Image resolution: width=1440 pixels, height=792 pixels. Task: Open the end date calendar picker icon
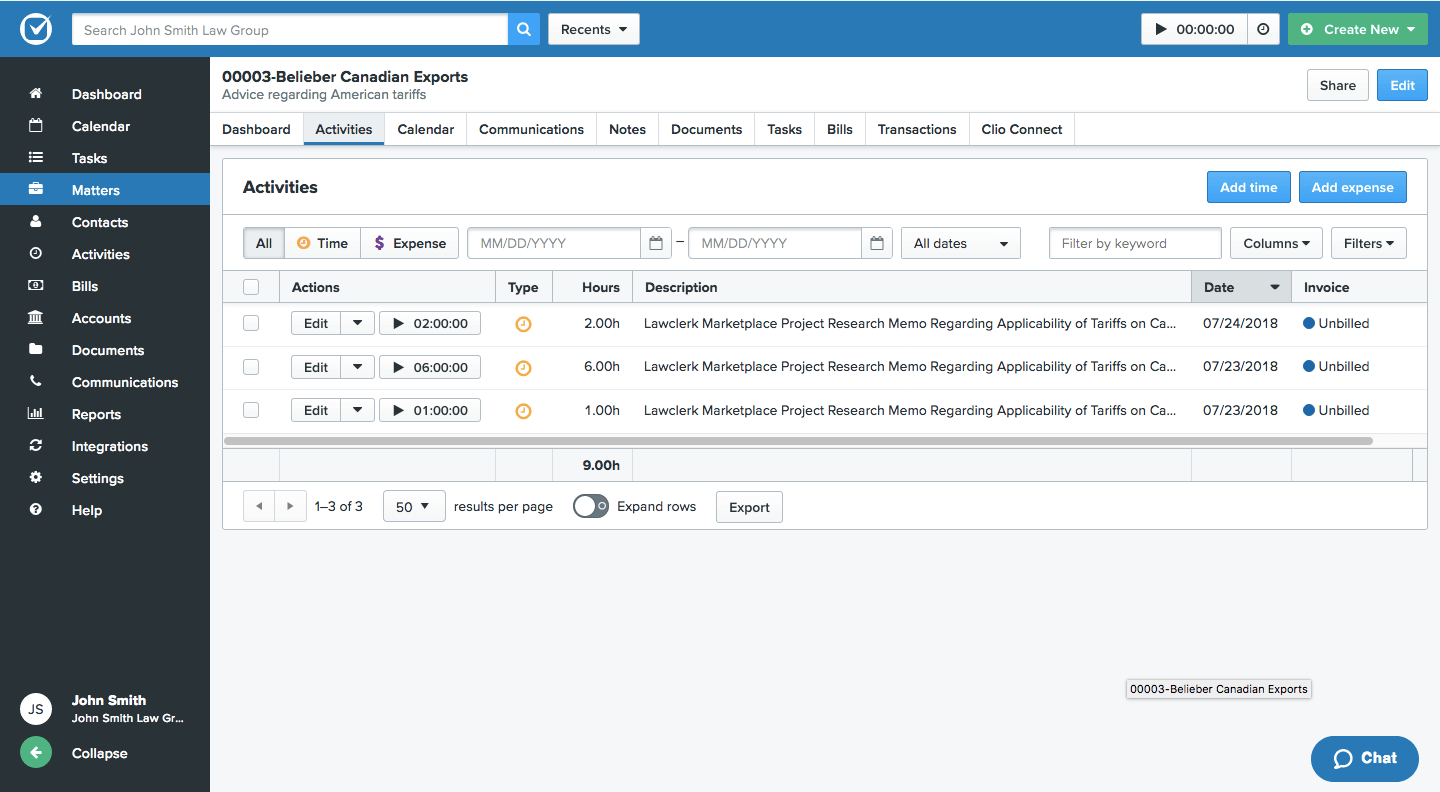pyautogui.click(x=877, y=243)
